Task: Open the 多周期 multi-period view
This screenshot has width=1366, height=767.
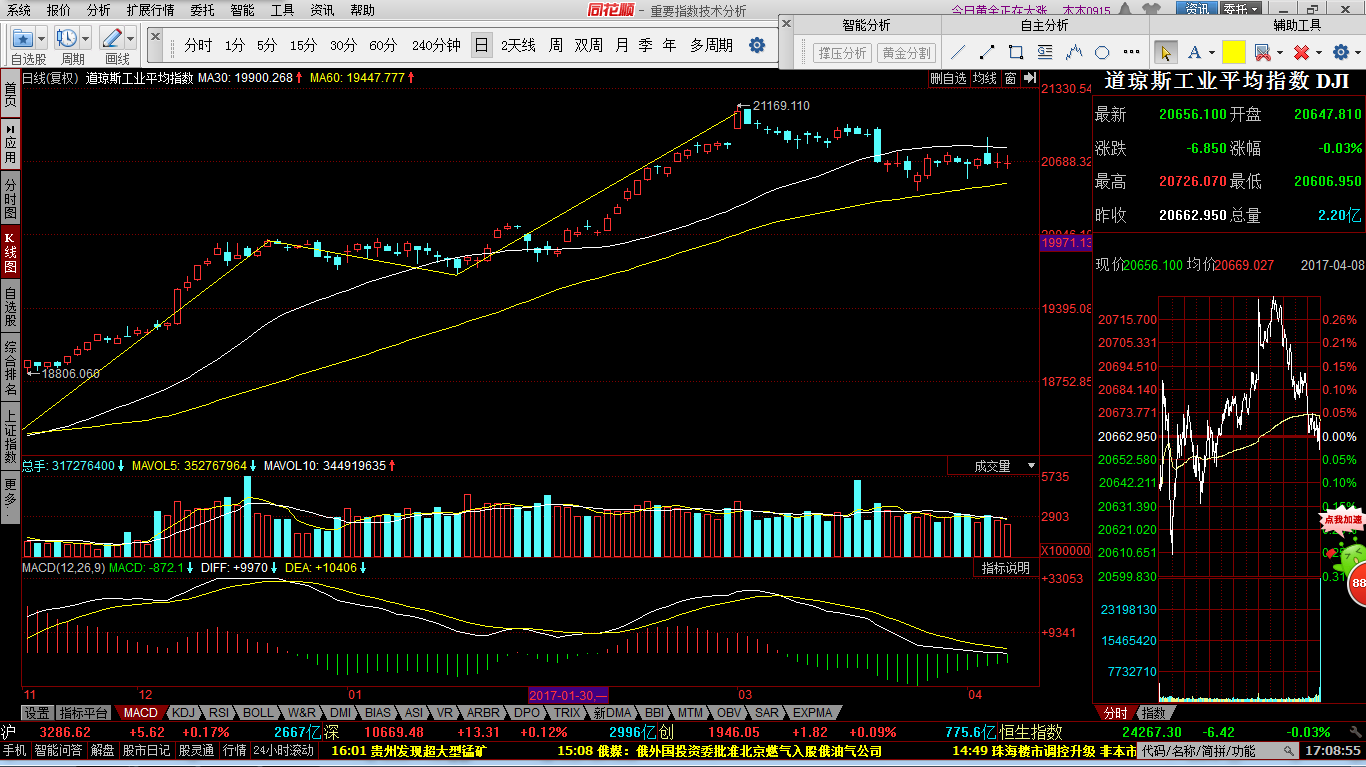Action: 711,45
